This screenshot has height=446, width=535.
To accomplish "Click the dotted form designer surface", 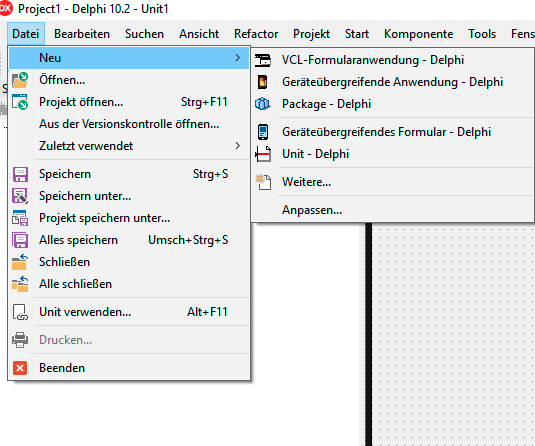I will 453,334.
